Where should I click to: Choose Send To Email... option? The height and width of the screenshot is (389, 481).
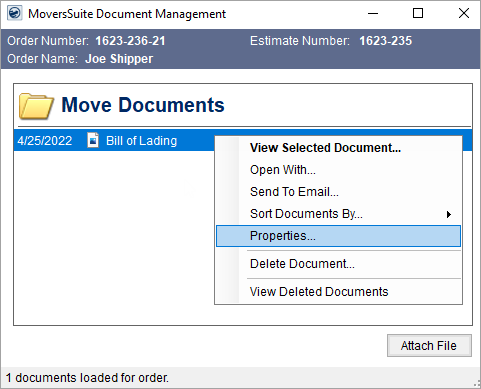coord(338,192)
